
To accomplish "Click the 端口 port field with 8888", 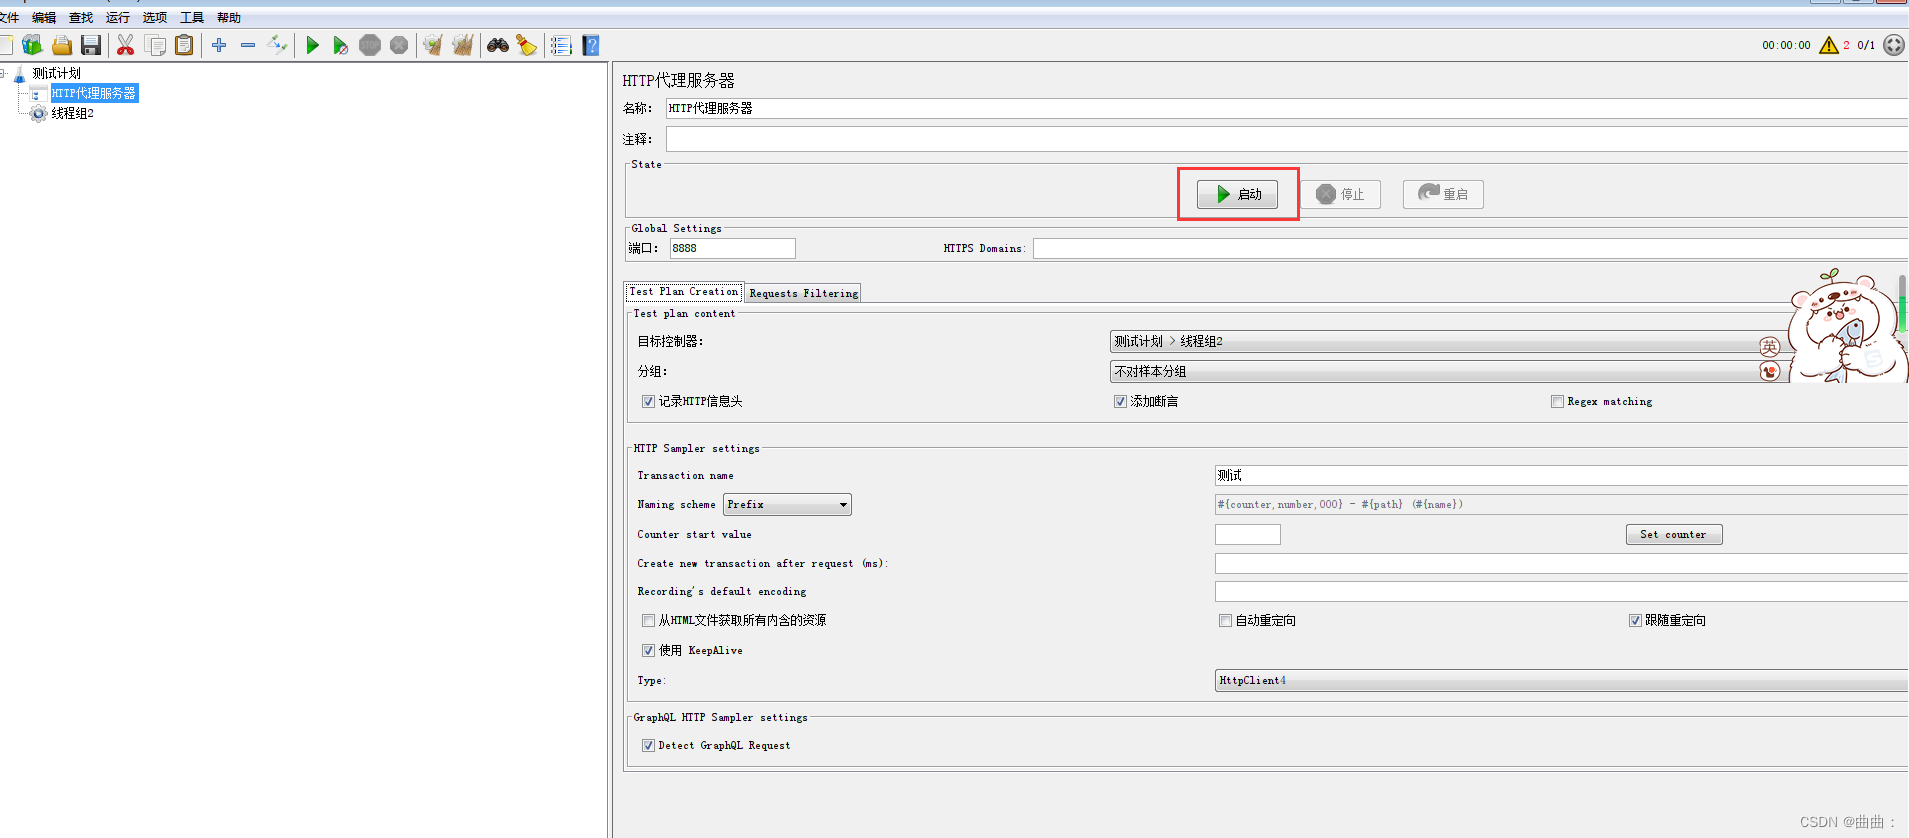I will pos(732,248).
